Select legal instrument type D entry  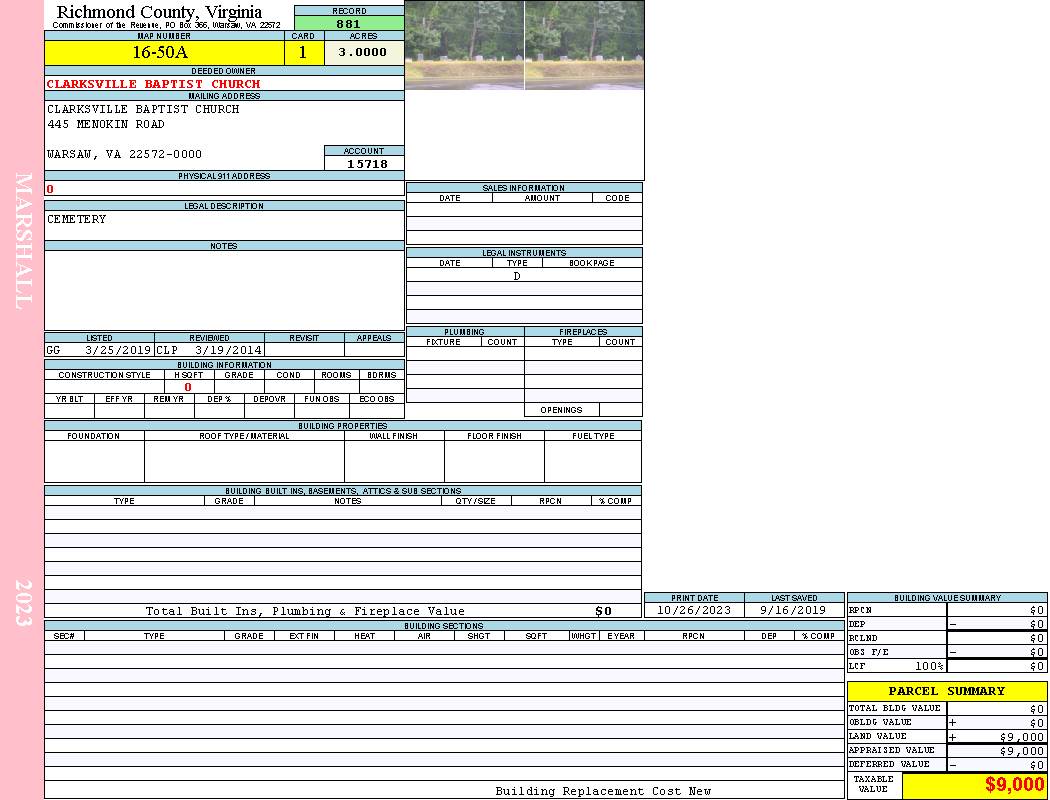click(517, 276)
